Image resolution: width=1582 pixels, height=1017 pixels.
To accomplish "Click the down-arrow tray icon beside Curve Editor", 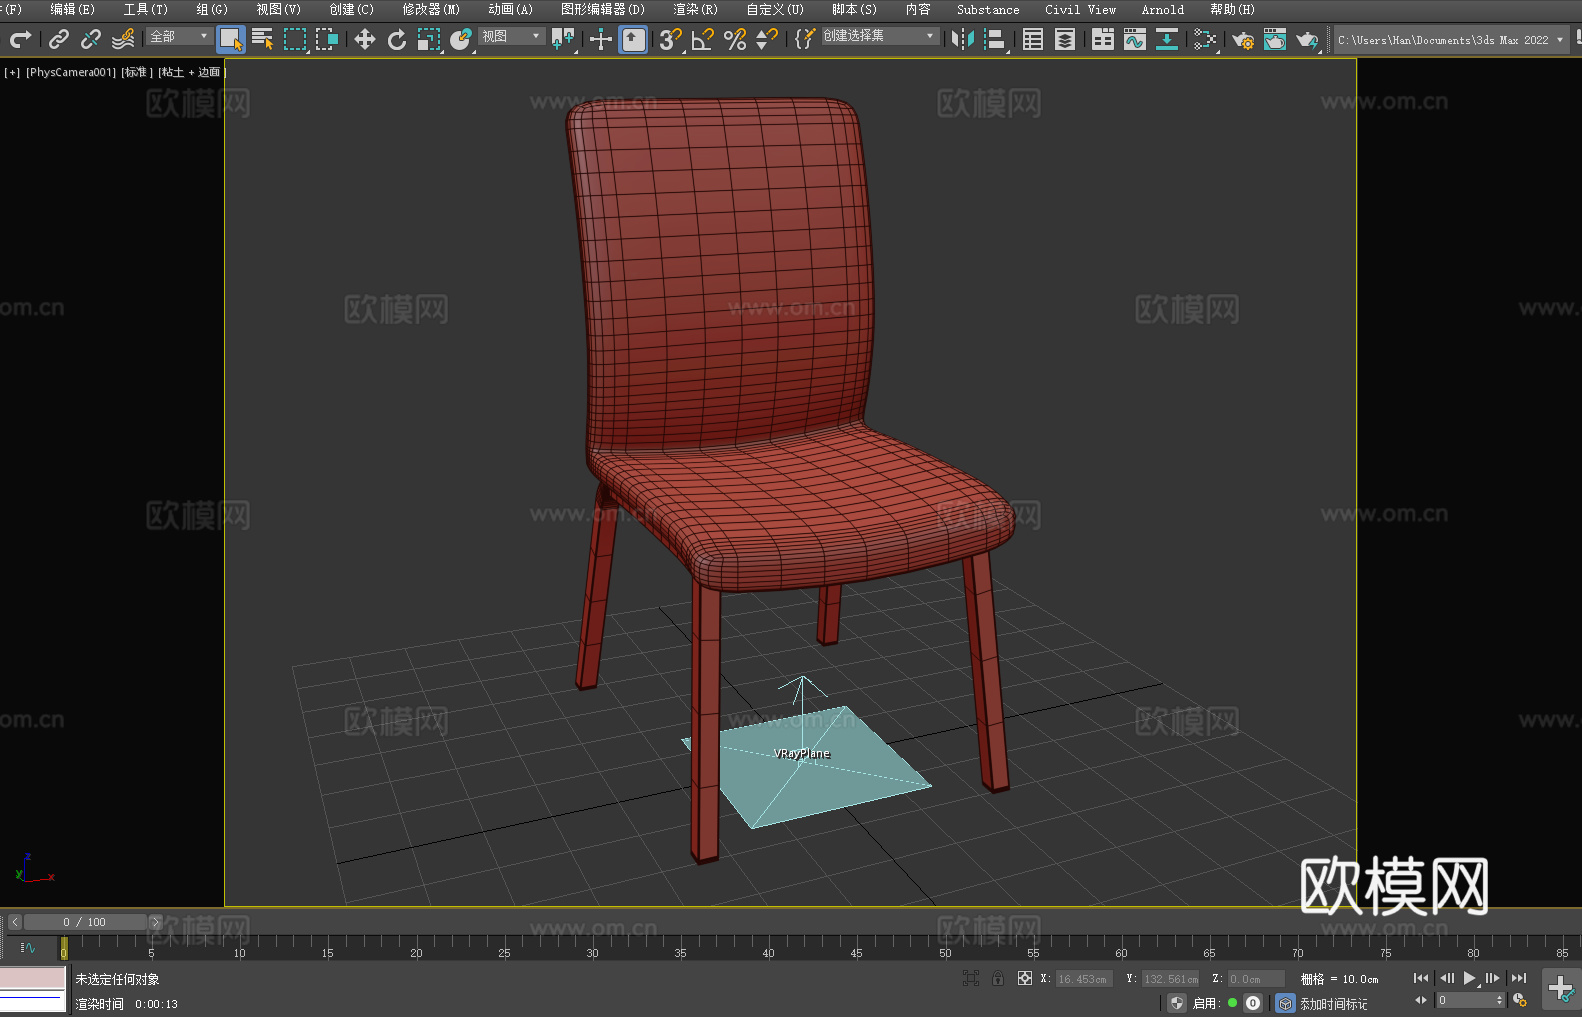I will coord(1167,39).
